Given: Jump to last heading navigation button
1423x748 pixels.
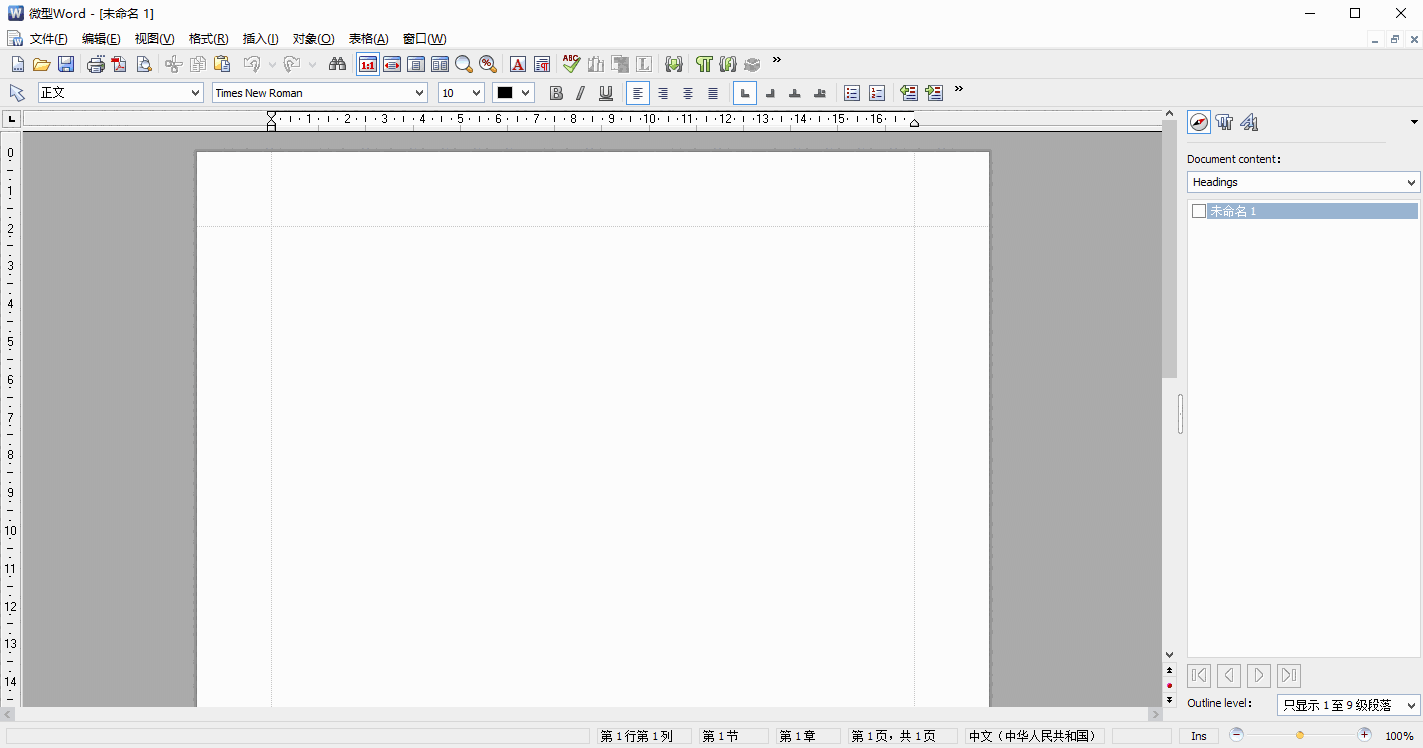Looking at the screenshot, I should tap(1289, 675).
